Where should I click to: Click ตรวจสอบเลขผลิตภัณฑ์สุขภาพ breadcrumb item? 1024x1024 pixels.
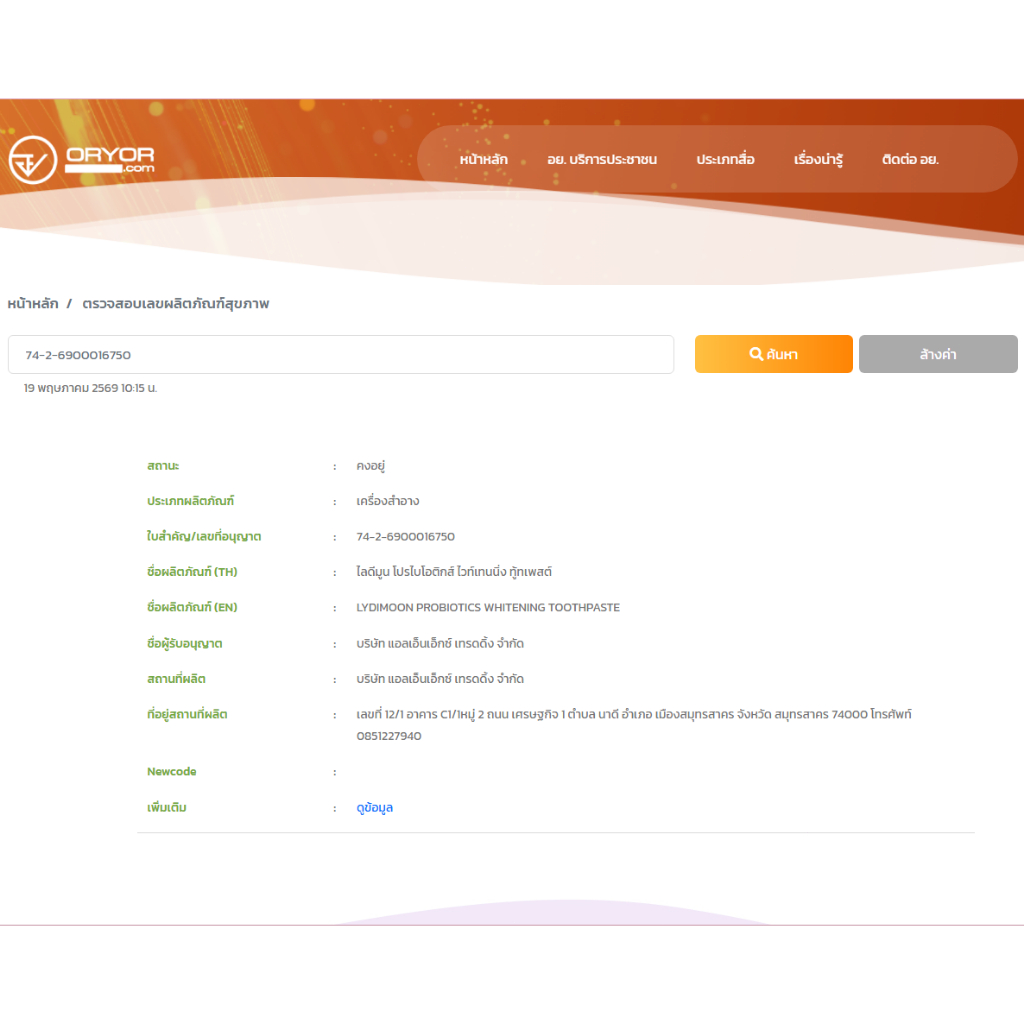[176, 304]
